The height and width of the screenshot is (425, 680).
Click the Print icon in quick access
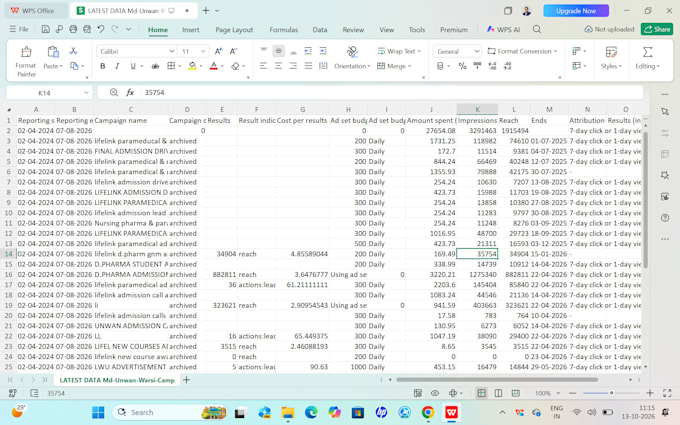click(x=73, y=29)
